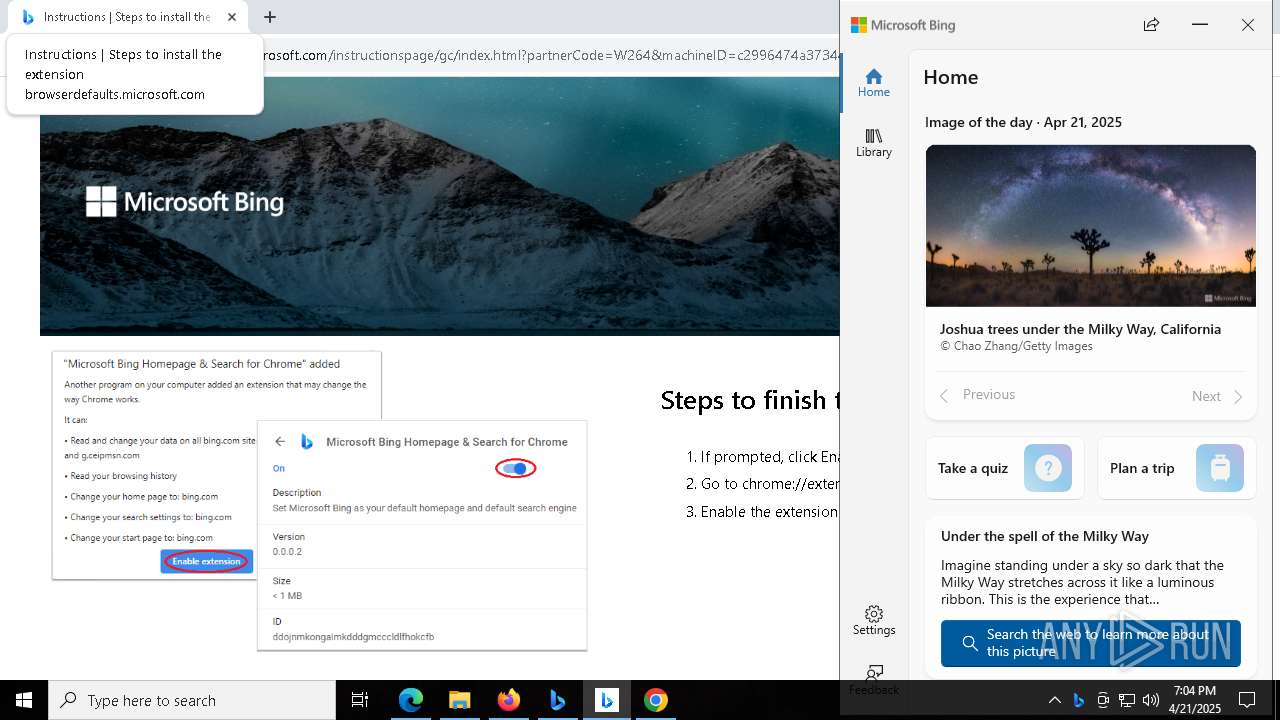
Task: Open Task View from the taskbar
Action: [360, 700]
